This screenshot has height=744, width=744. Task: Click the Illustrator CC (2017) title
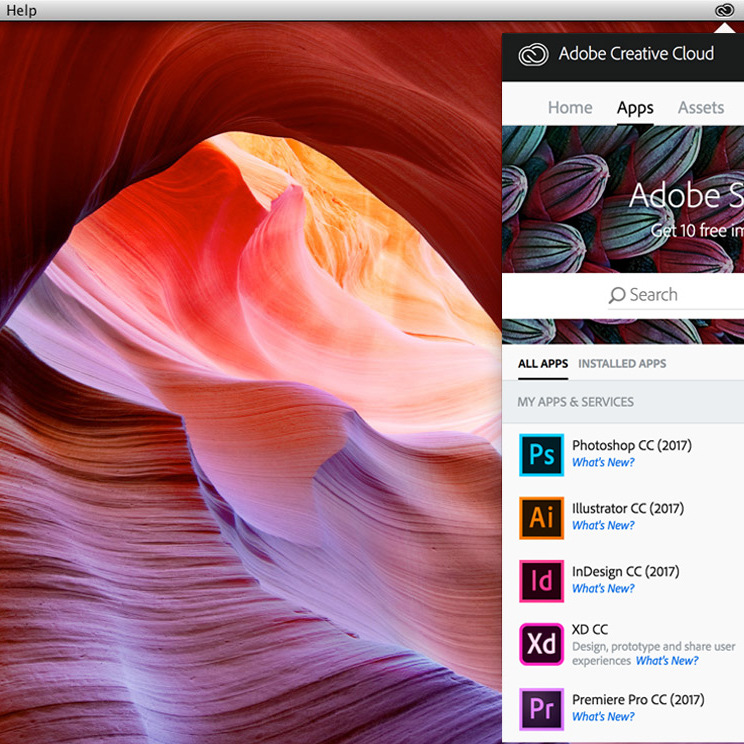pos(628,509)
